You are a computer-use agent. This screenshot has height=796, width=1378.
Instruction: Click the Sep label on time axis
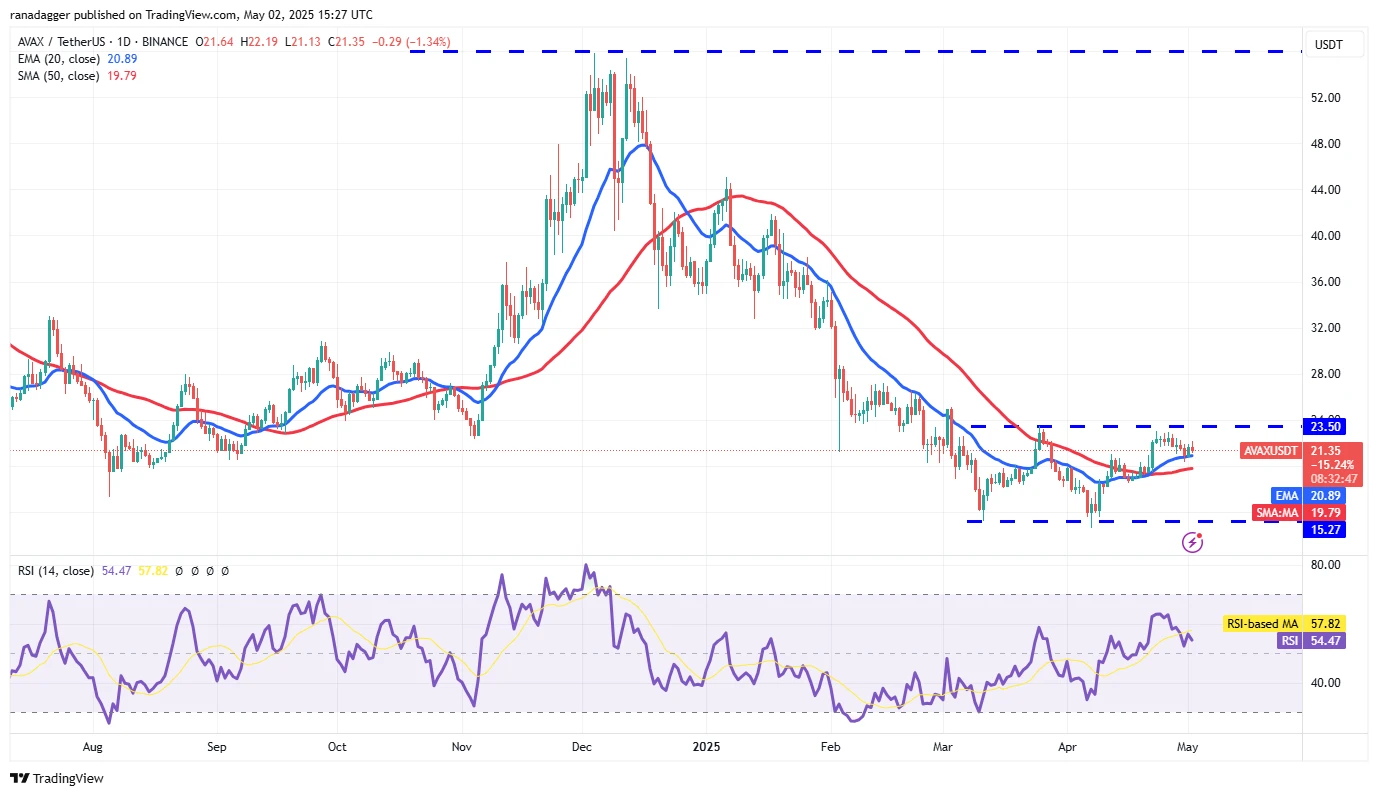[217, 747]
